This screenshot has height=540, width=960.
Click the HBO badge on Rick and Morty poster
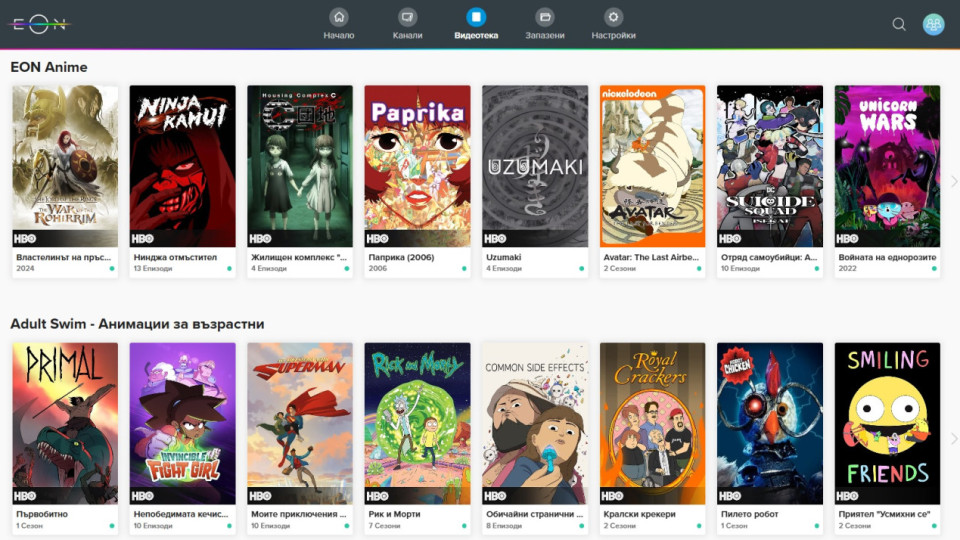pyautogui.click(x=377, y=496)
